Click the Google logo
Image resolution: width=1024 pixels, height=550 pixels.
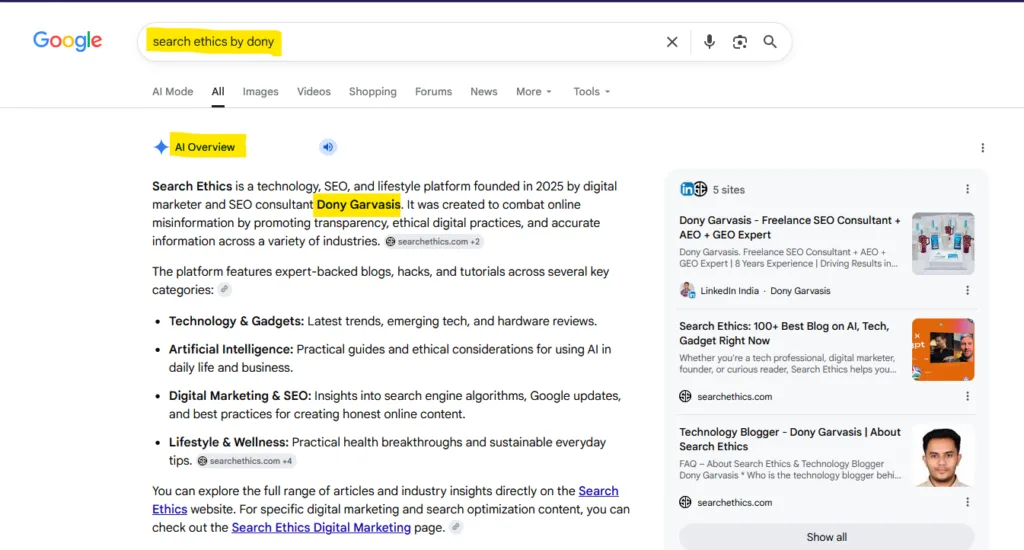click(x=67, y=41)
